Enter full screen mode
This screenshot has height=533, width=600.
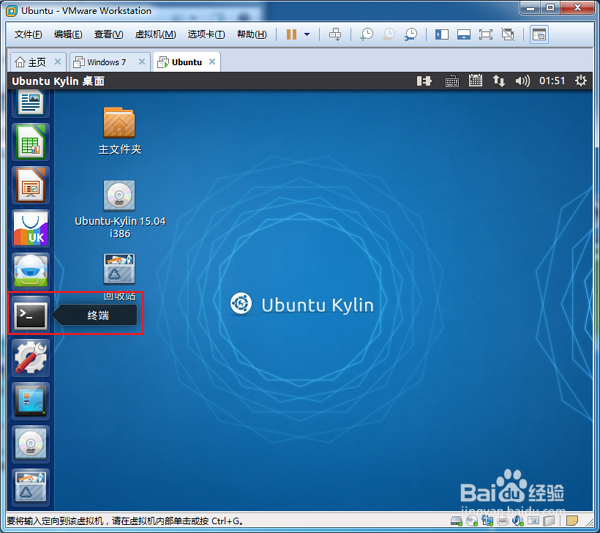point(486,34)
